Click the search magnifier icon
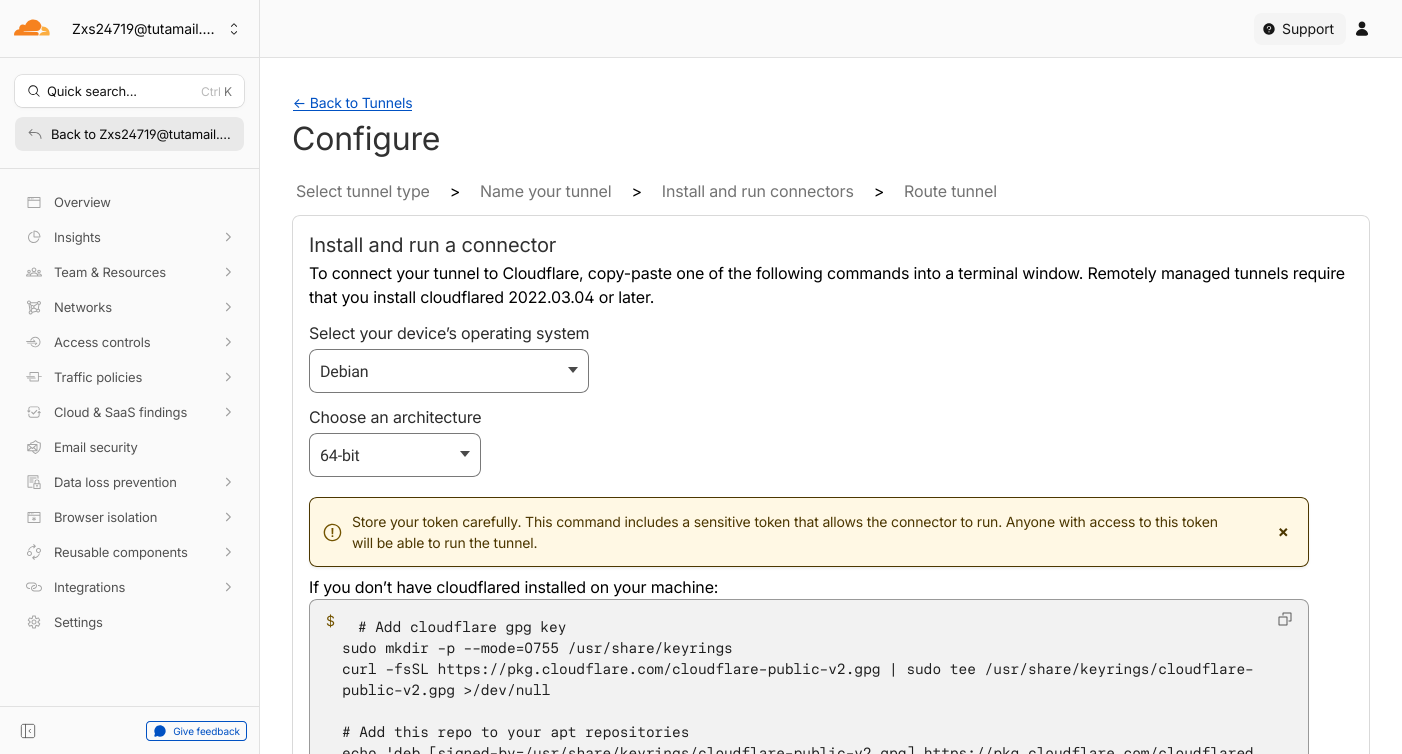This screenshot has width=1402, height=754. click(x=34, y=91)
